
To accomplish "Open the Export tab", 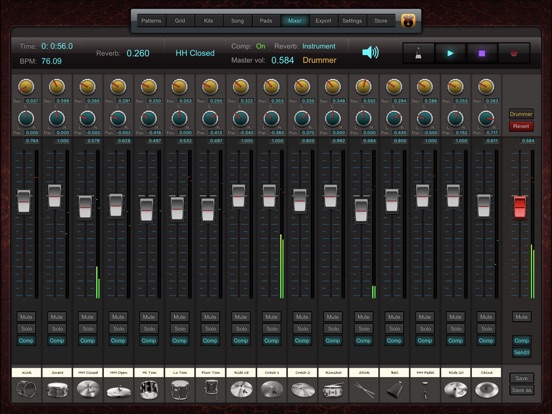I will pyautogui.click(x=323, y=21).
